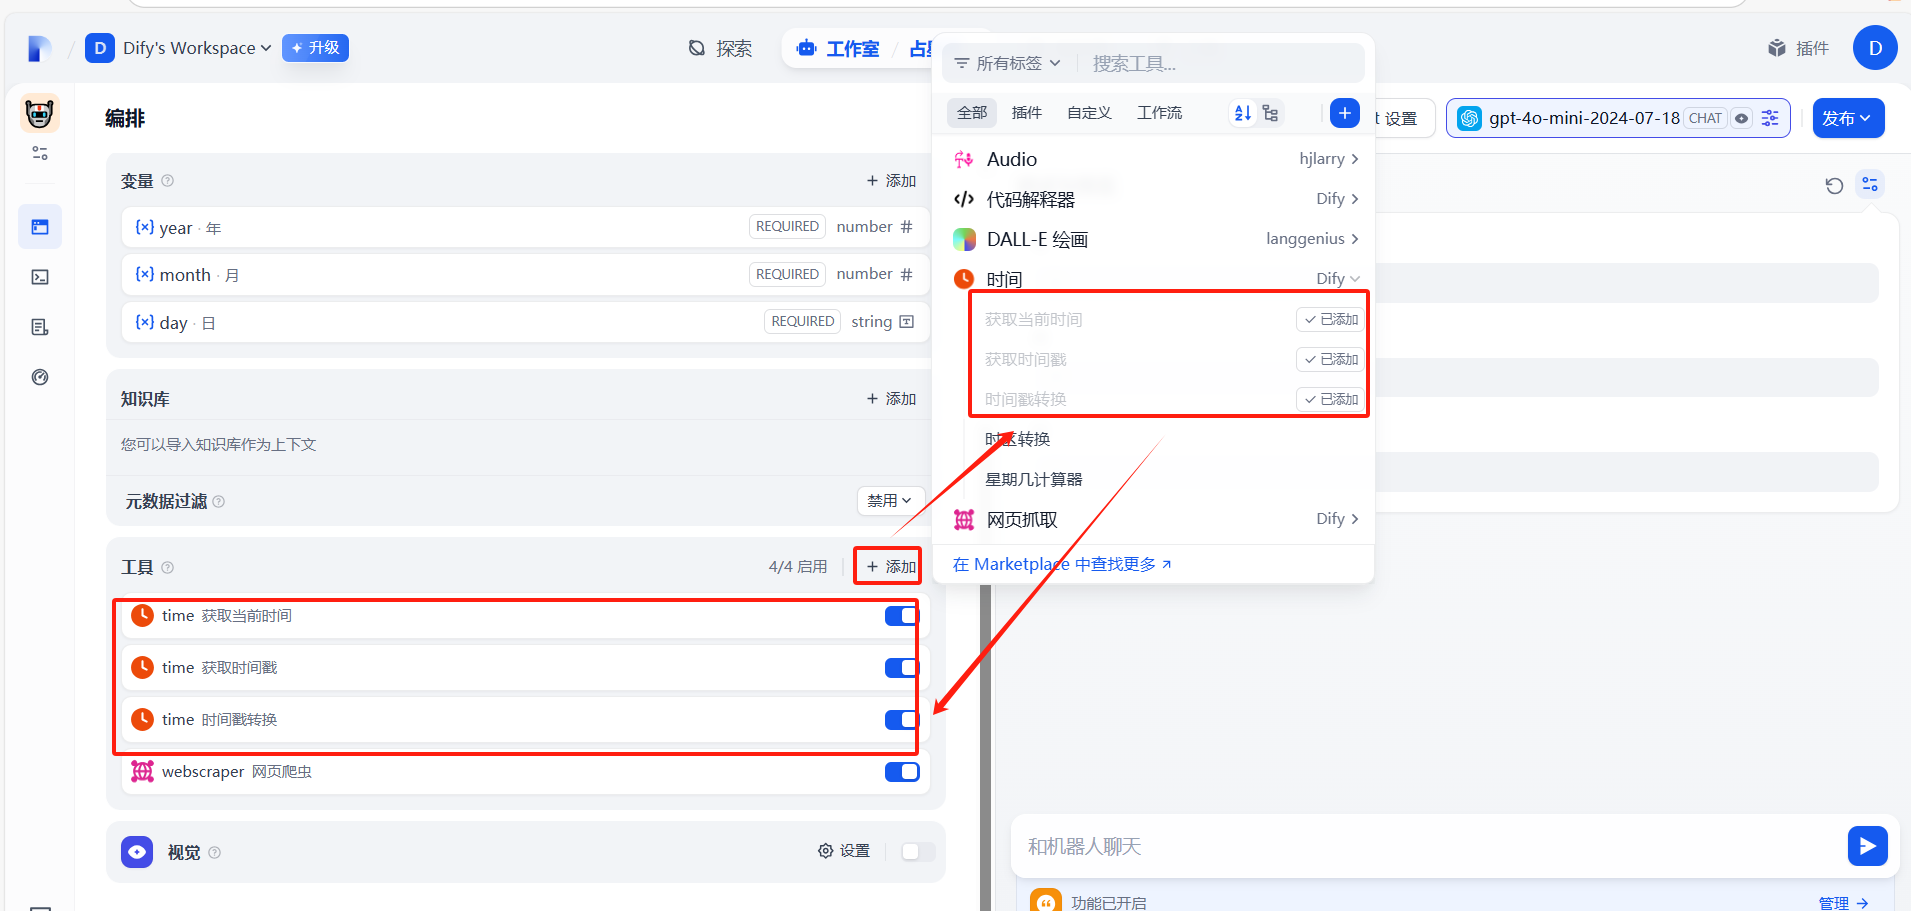Click the 已添加 mark for 获取时间戳

(1330, 359)
